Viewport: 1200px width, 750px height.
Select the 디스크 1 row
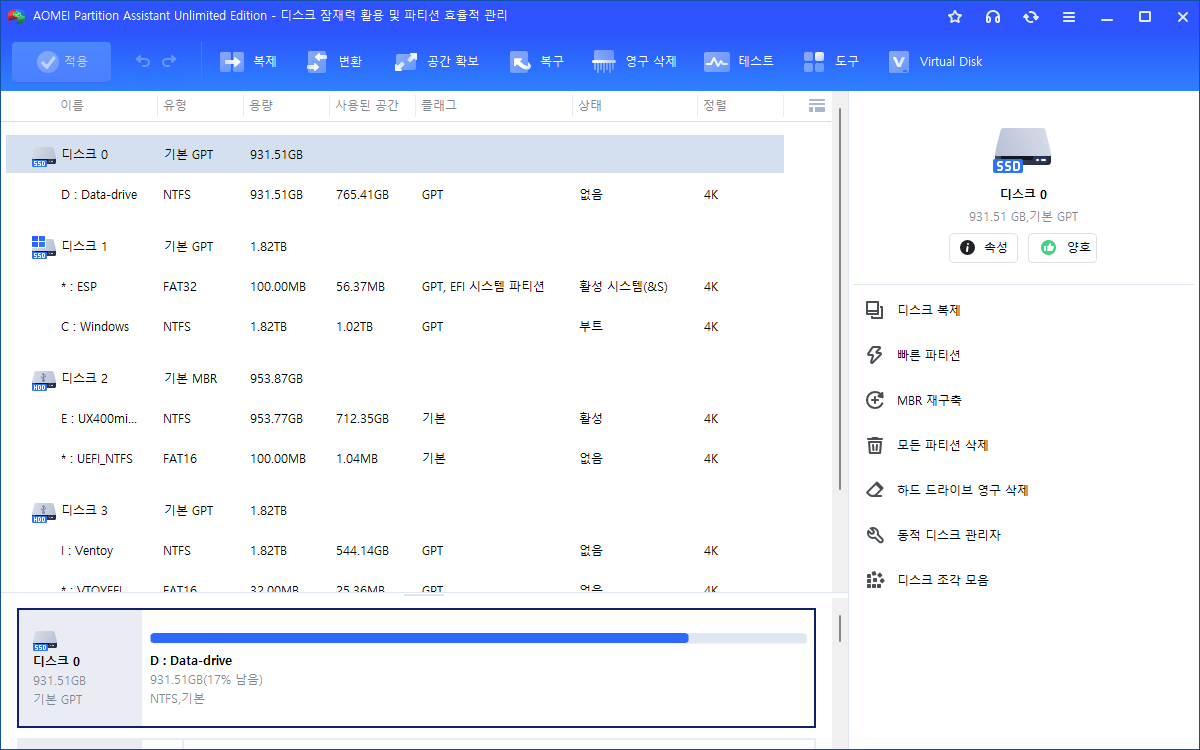pos(395,247)
